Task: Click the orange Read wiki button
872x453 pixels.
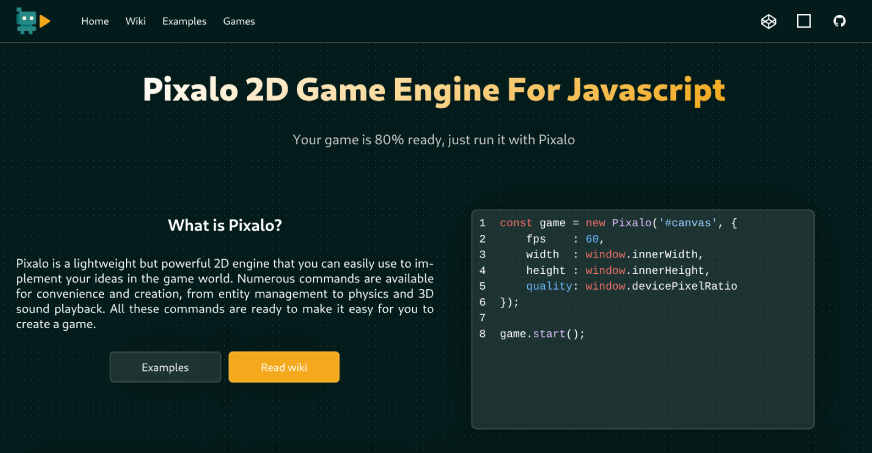Action: [x=284, y=367]
